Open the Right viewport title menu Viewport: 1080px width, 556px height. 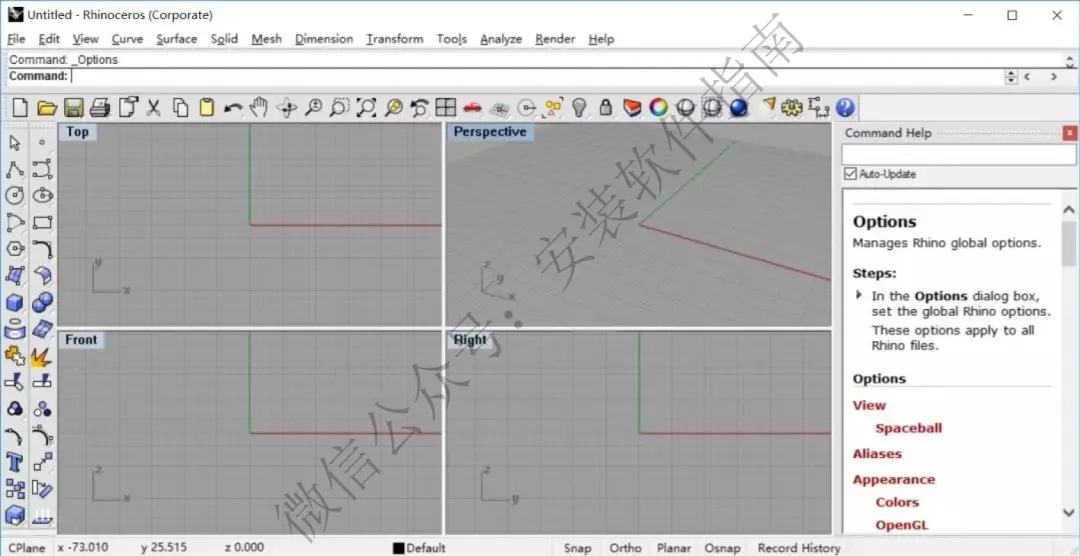470,340
